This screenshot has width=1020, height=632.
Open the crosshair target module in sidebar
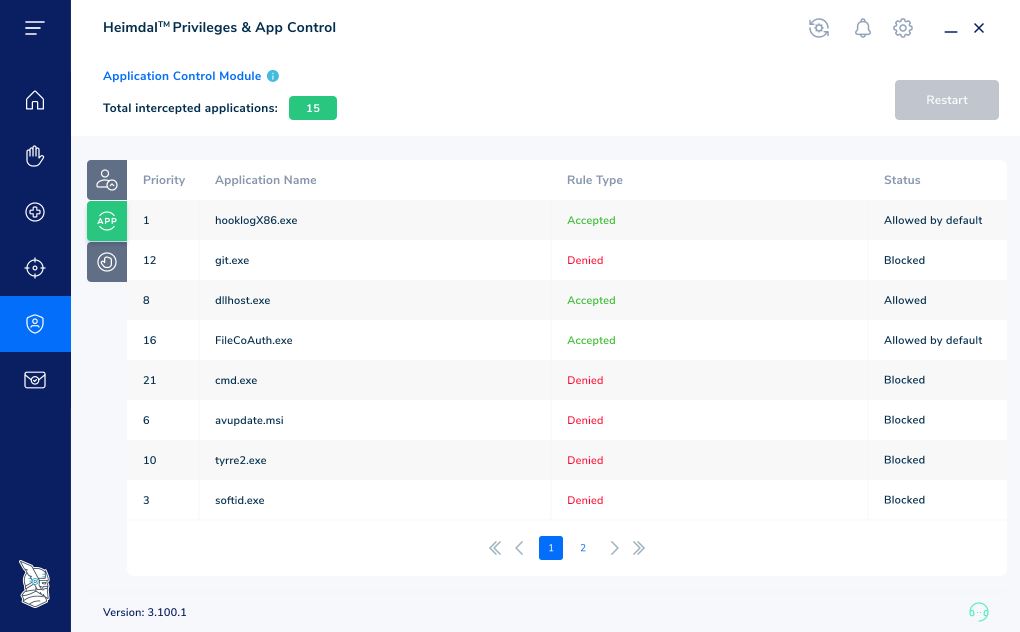pyautogui.click(x=34, y=267)
